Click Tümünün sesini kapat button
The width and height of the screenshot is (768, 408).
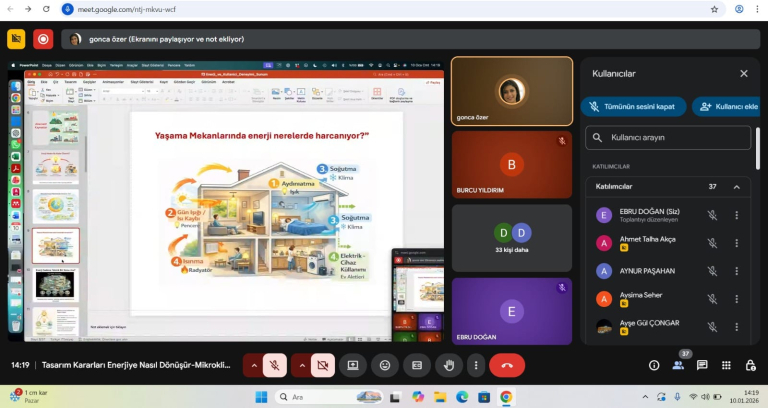pyautogui.click(x=631, y=106)
